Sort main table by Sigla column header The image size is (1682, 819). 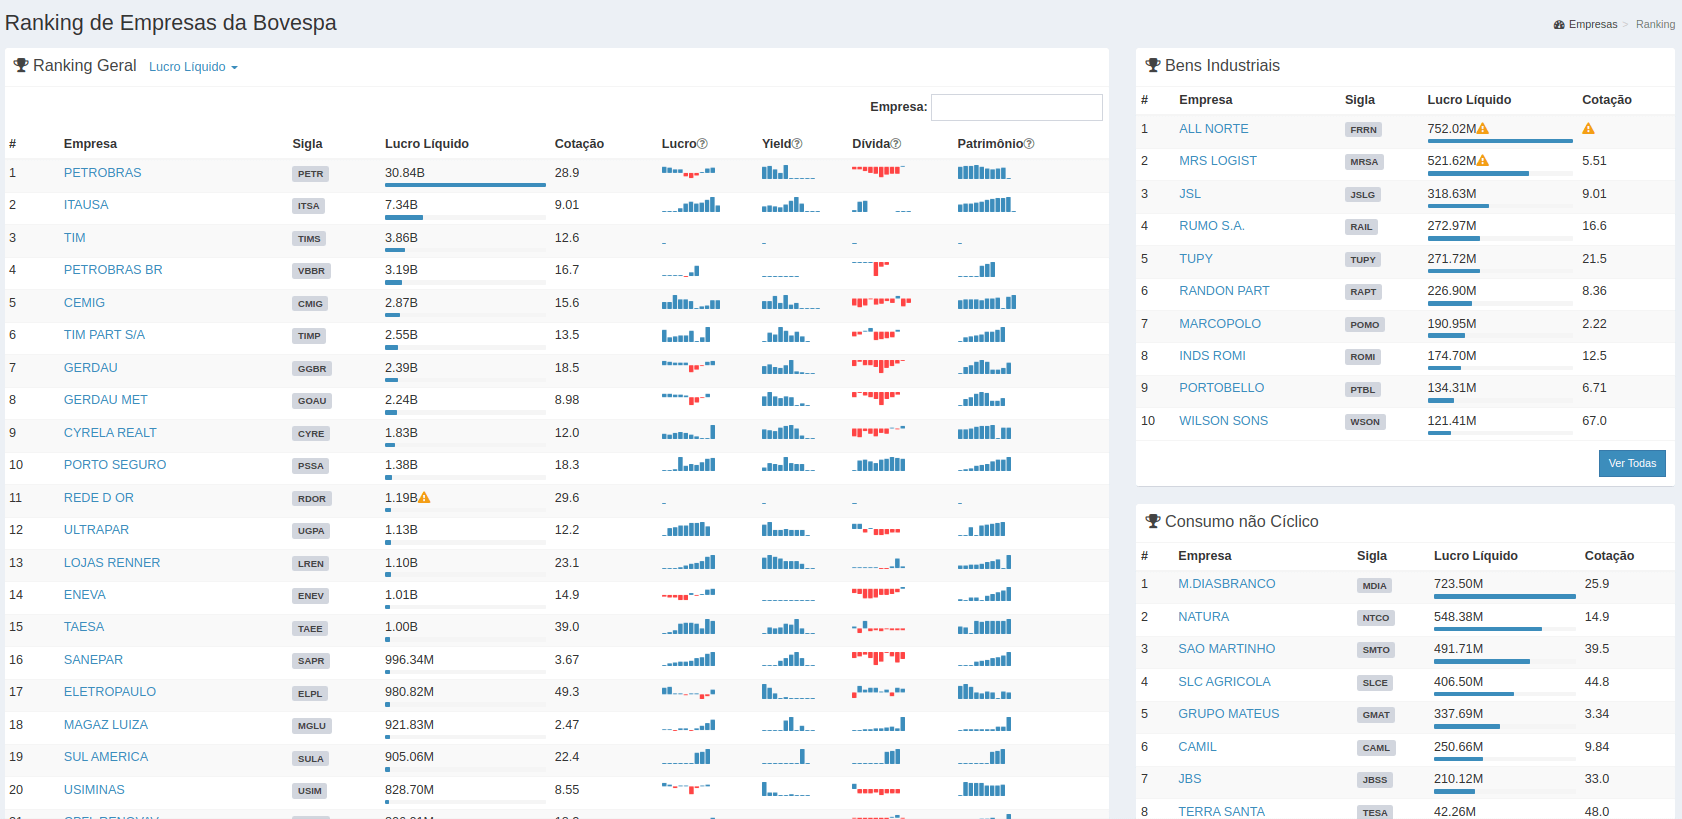307,144
